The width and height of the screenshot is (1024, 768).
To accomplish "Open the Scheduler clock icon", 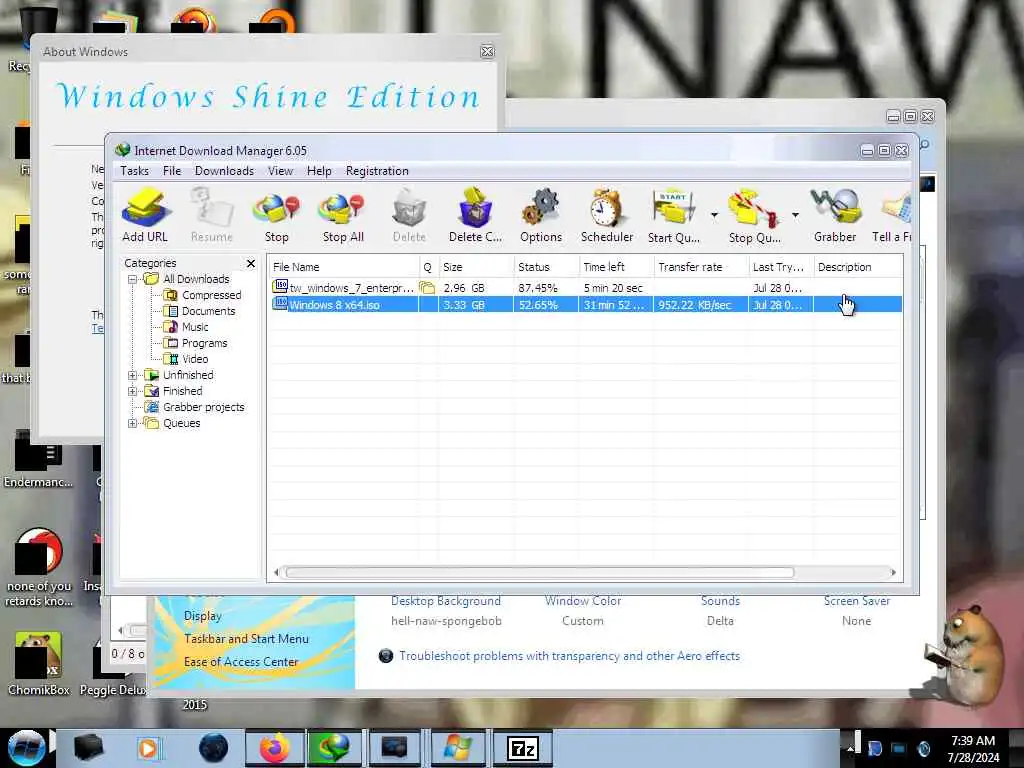I will pyautogui.click(x=607, y=216).
